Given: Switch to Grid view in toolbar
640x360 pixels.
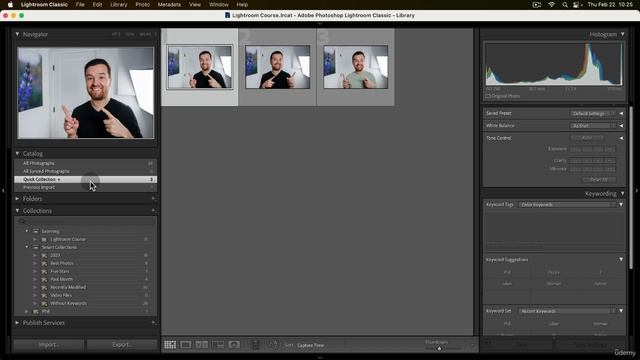Looking at the screenshot, I should point(170,345).
